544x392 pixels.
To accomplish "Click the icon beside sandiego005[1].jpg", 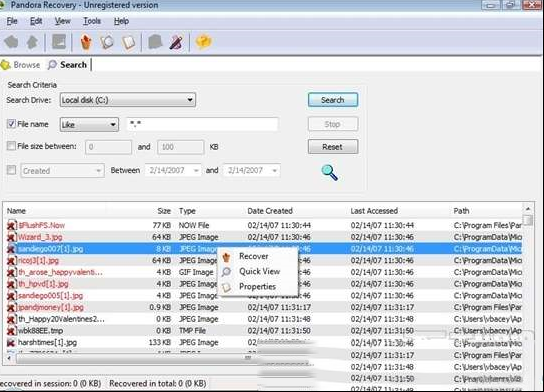I will pyautogui.click(x=11, y=296).
